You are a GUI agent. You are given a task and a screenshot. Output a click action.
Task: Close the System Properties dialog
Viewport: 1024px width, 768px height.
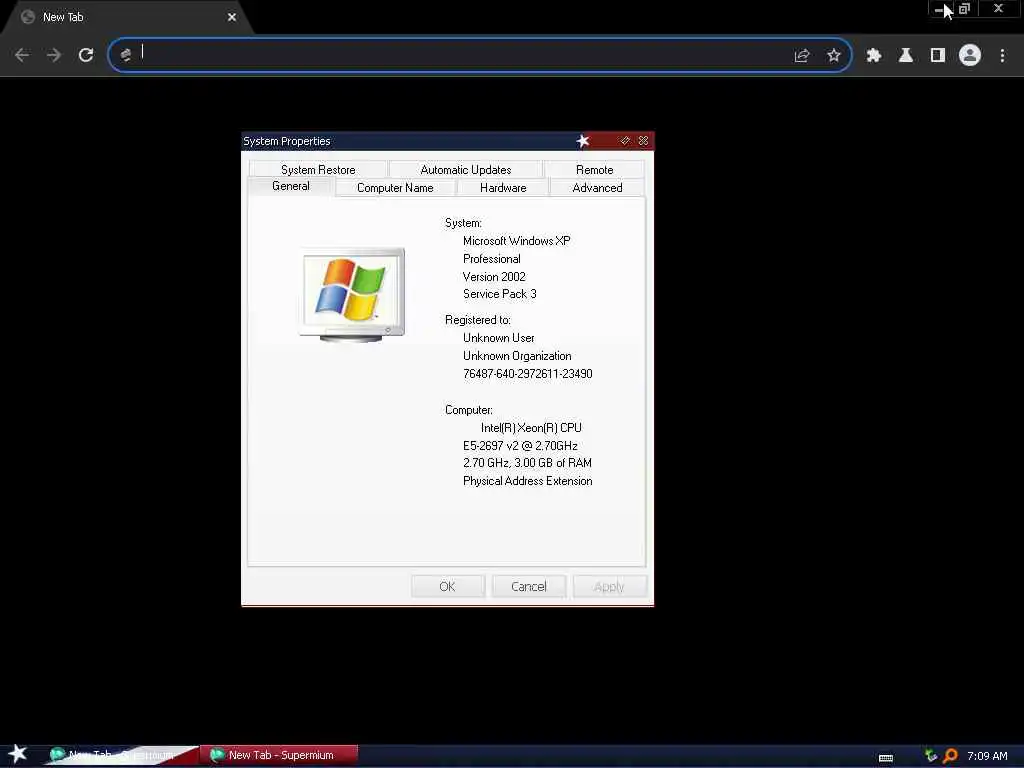[x=643, y=140]
